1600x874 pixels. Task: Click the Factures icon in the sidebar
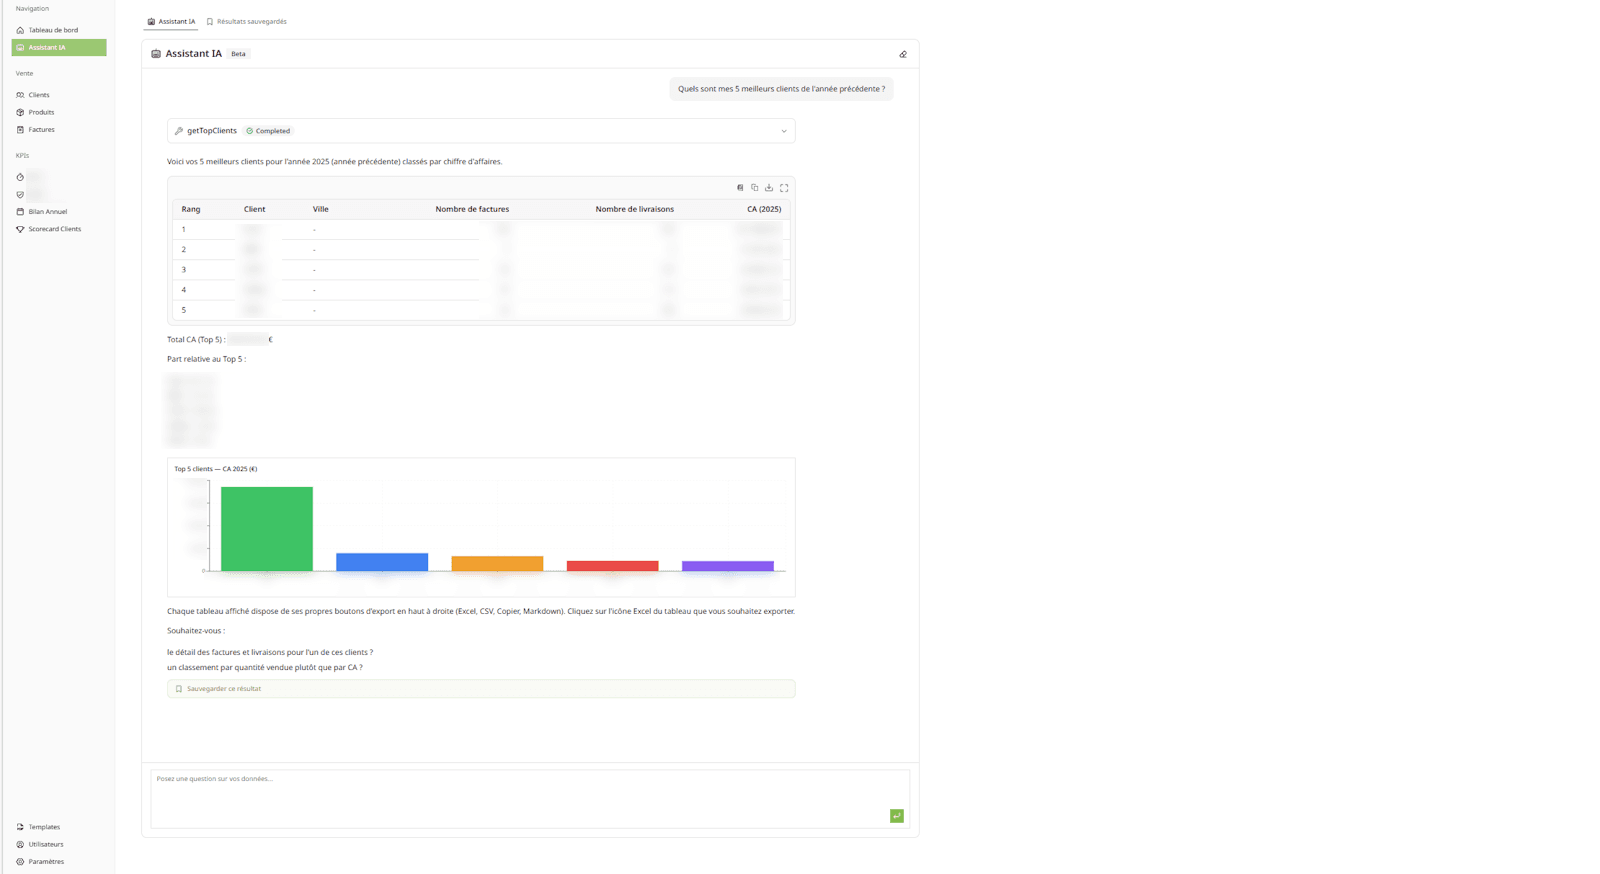[x=20, y=130]
